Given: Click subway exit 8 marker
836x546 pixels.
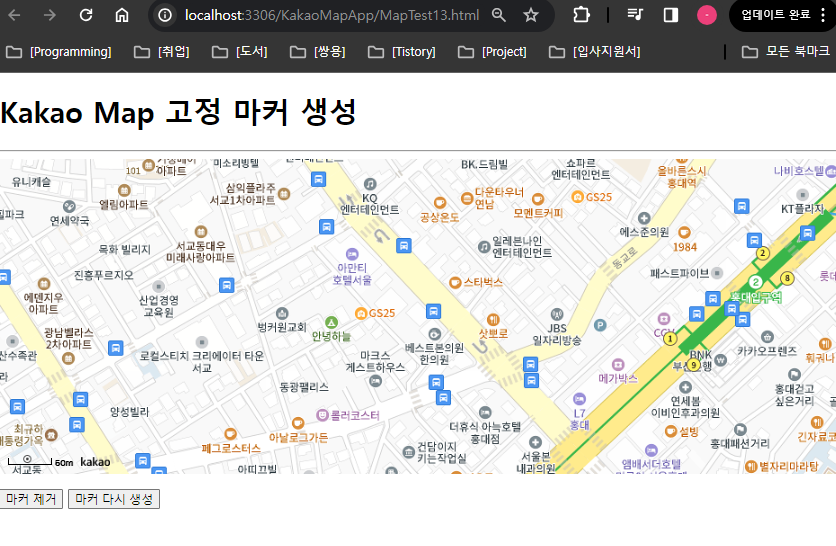Looking at the screenshot, I should (x=787, y=278).
